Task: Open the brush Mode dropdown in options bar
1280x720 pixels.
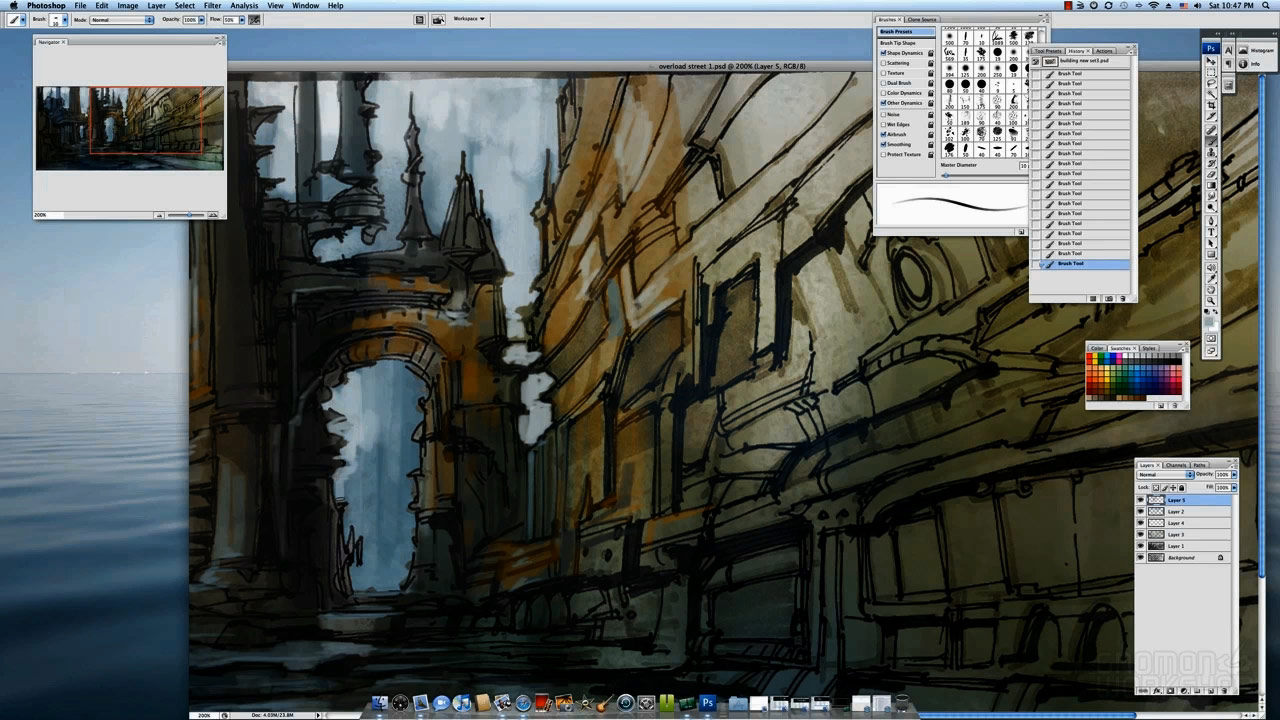Action: 121,20
